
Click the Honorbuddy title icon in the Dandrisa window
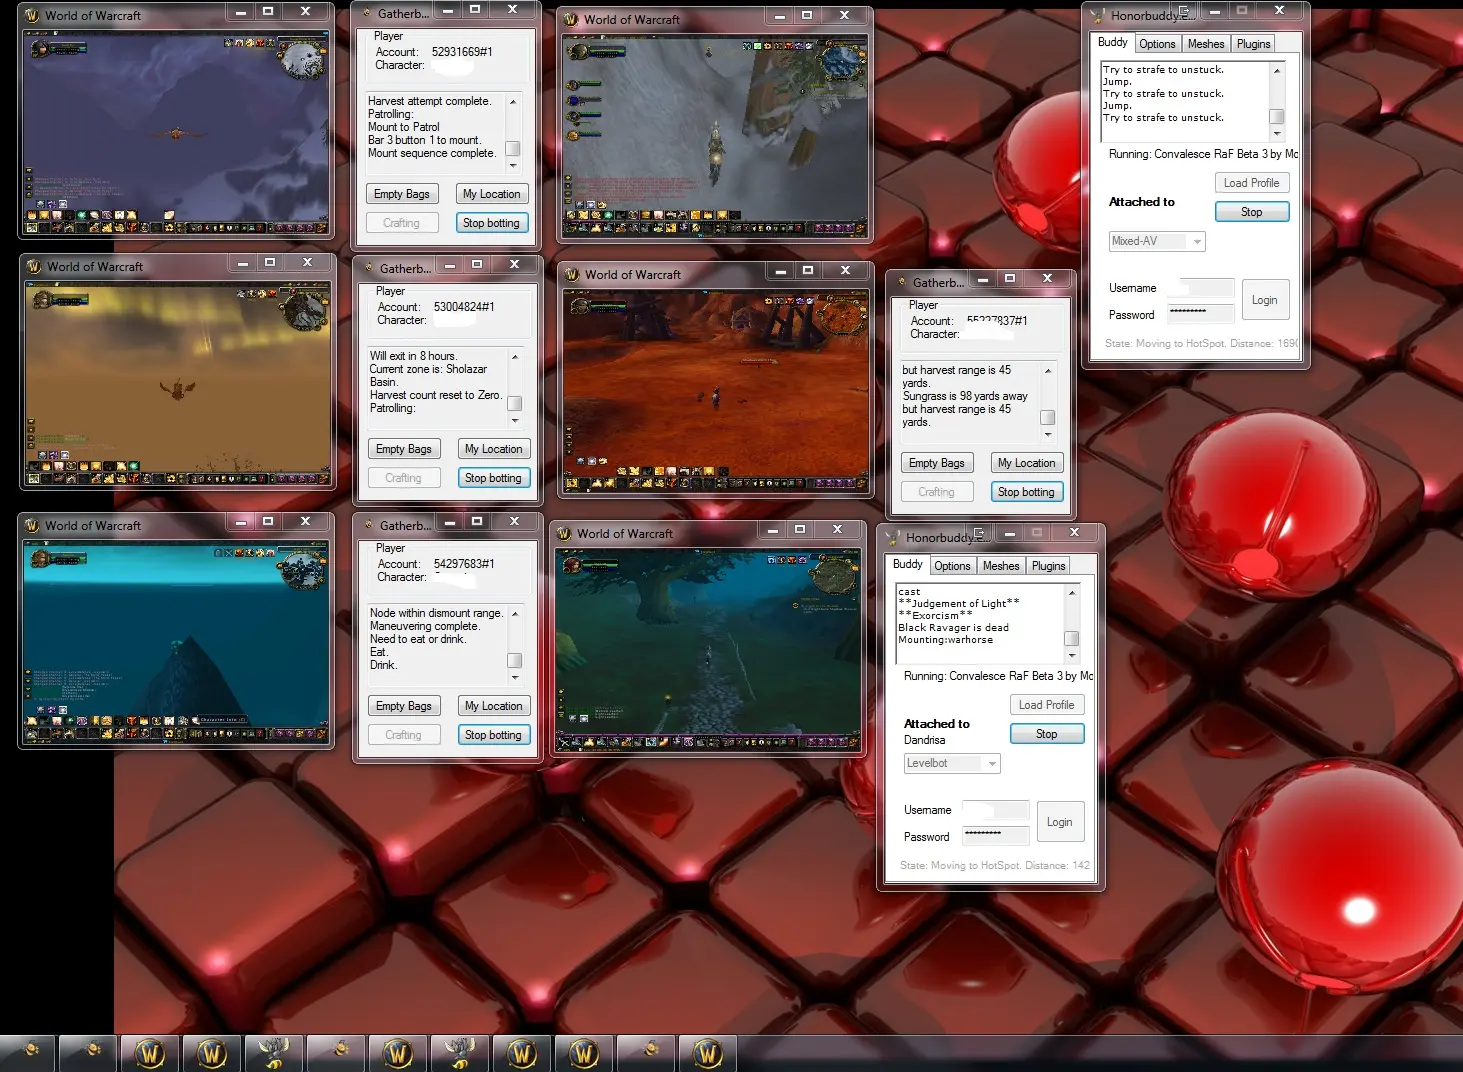[893, 537]
